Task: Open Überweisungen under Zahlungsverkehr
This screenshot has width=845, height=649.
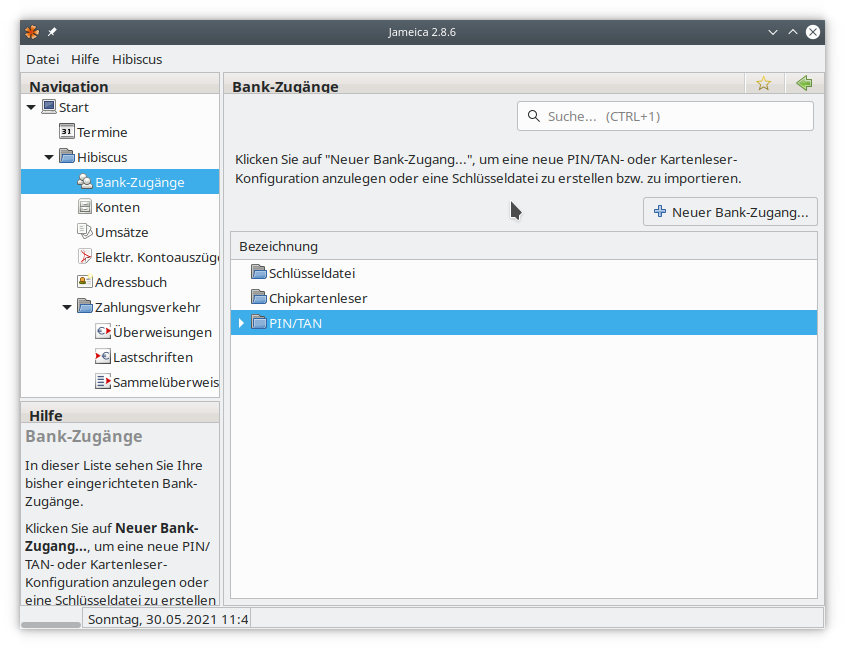Action: click(162, 332)
